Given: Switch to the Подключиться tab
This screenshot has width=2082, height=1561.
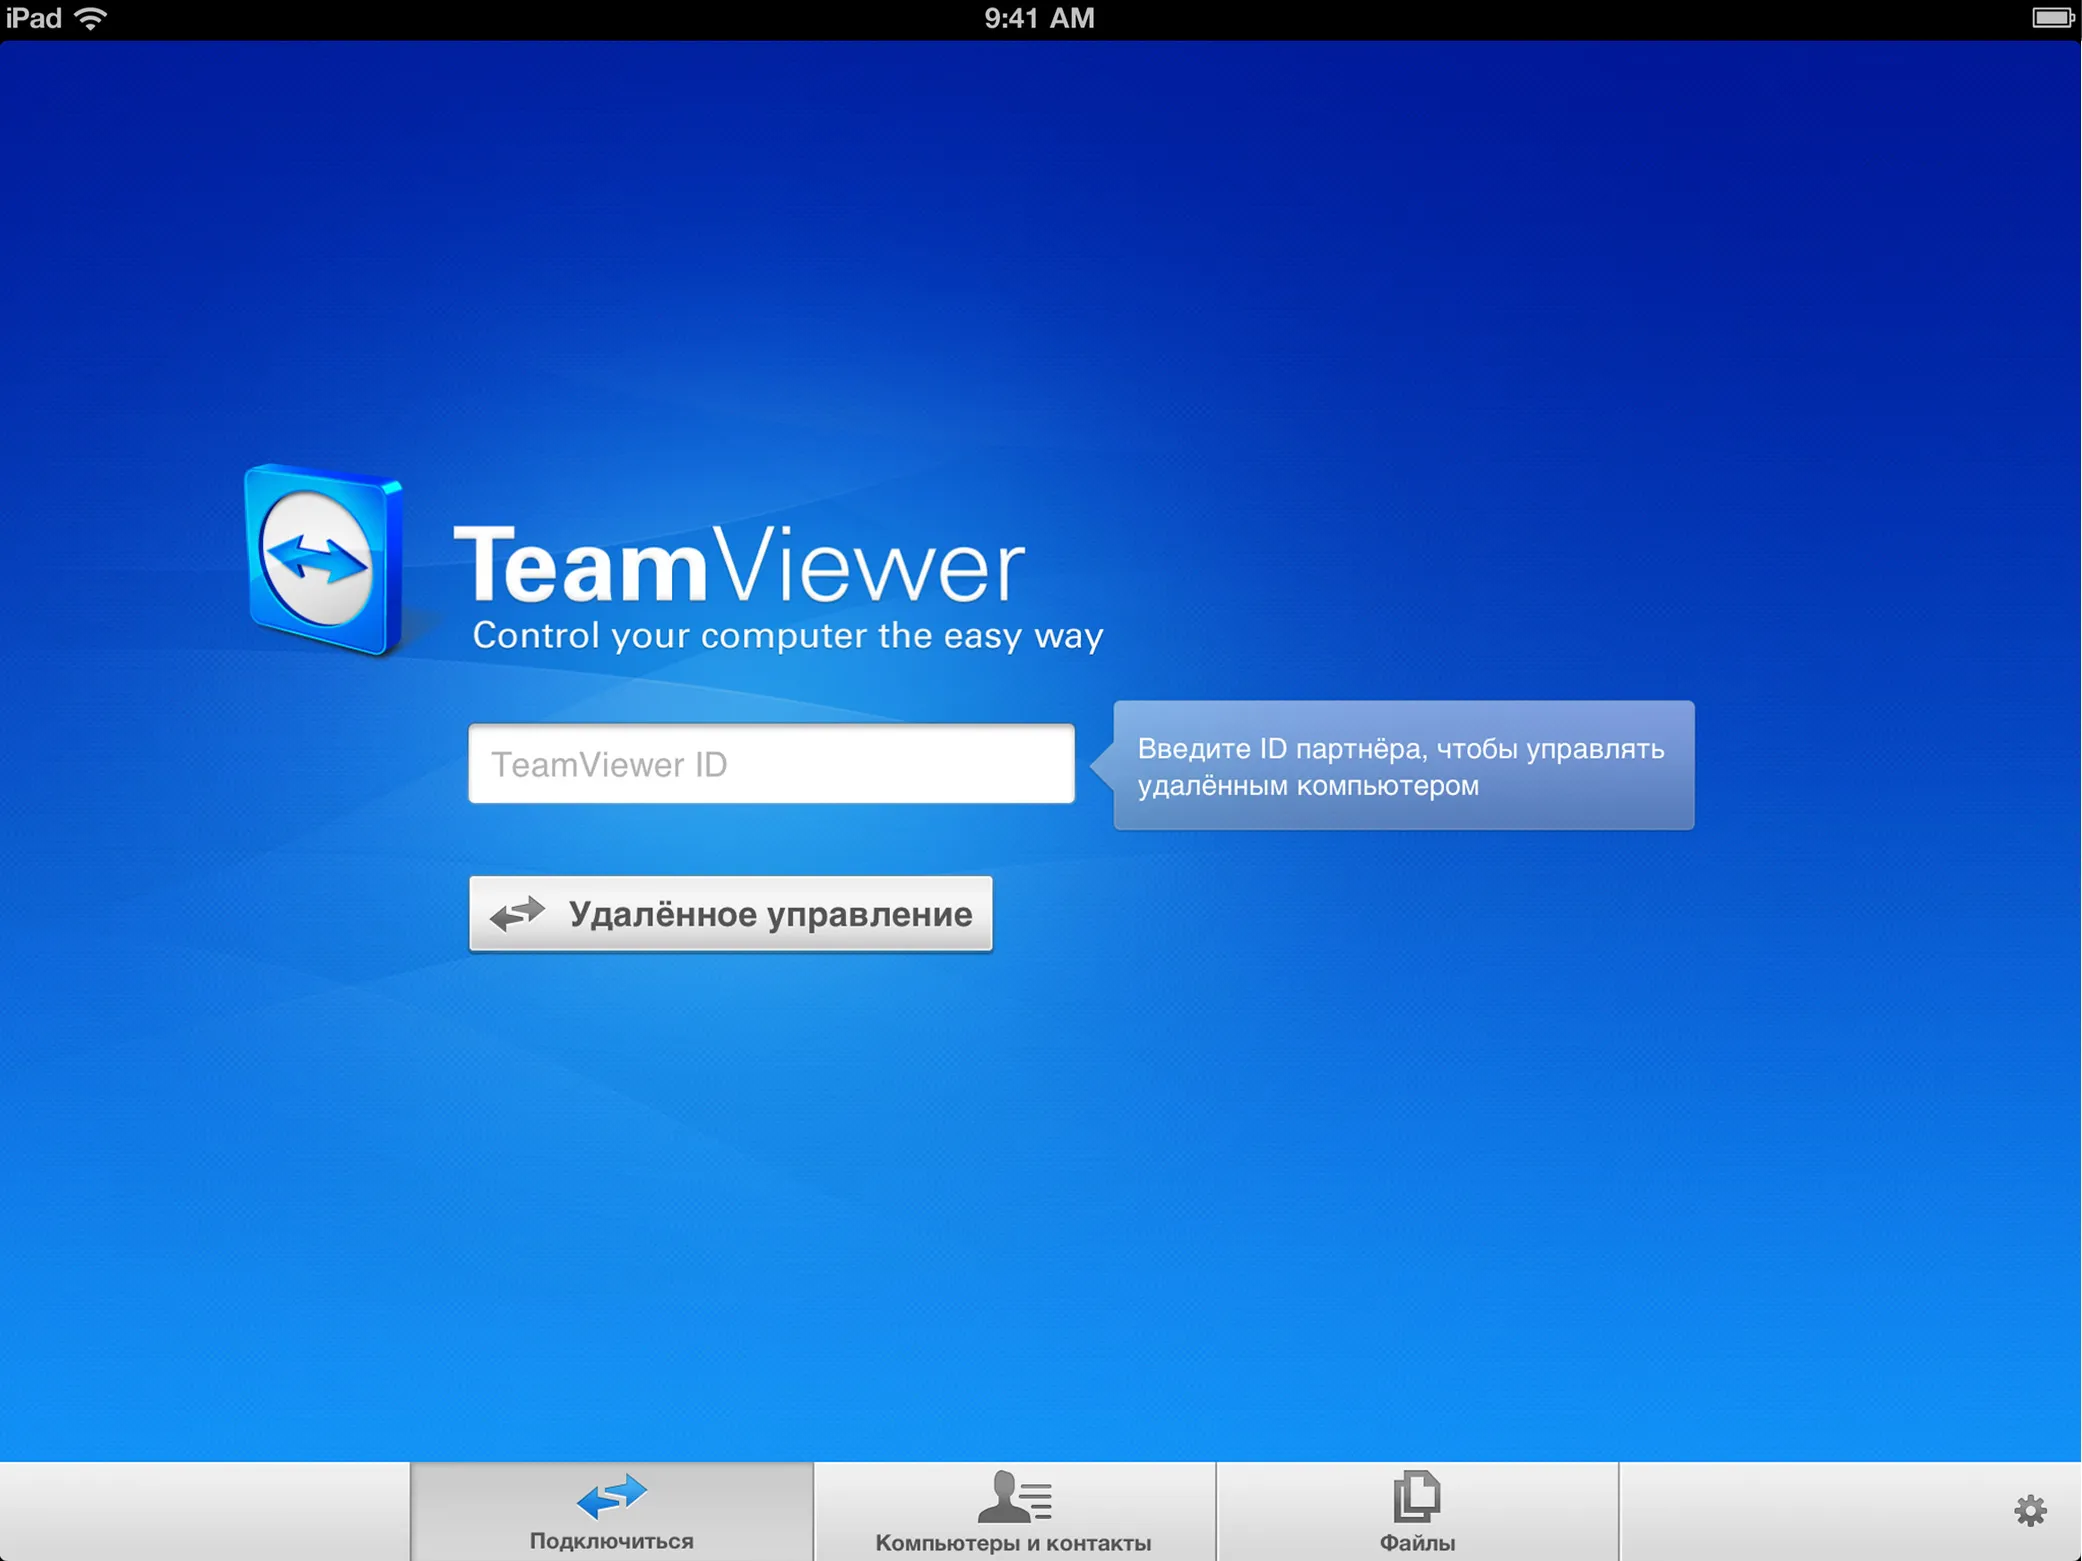Looking at the screenshot, I should 611,1512.
